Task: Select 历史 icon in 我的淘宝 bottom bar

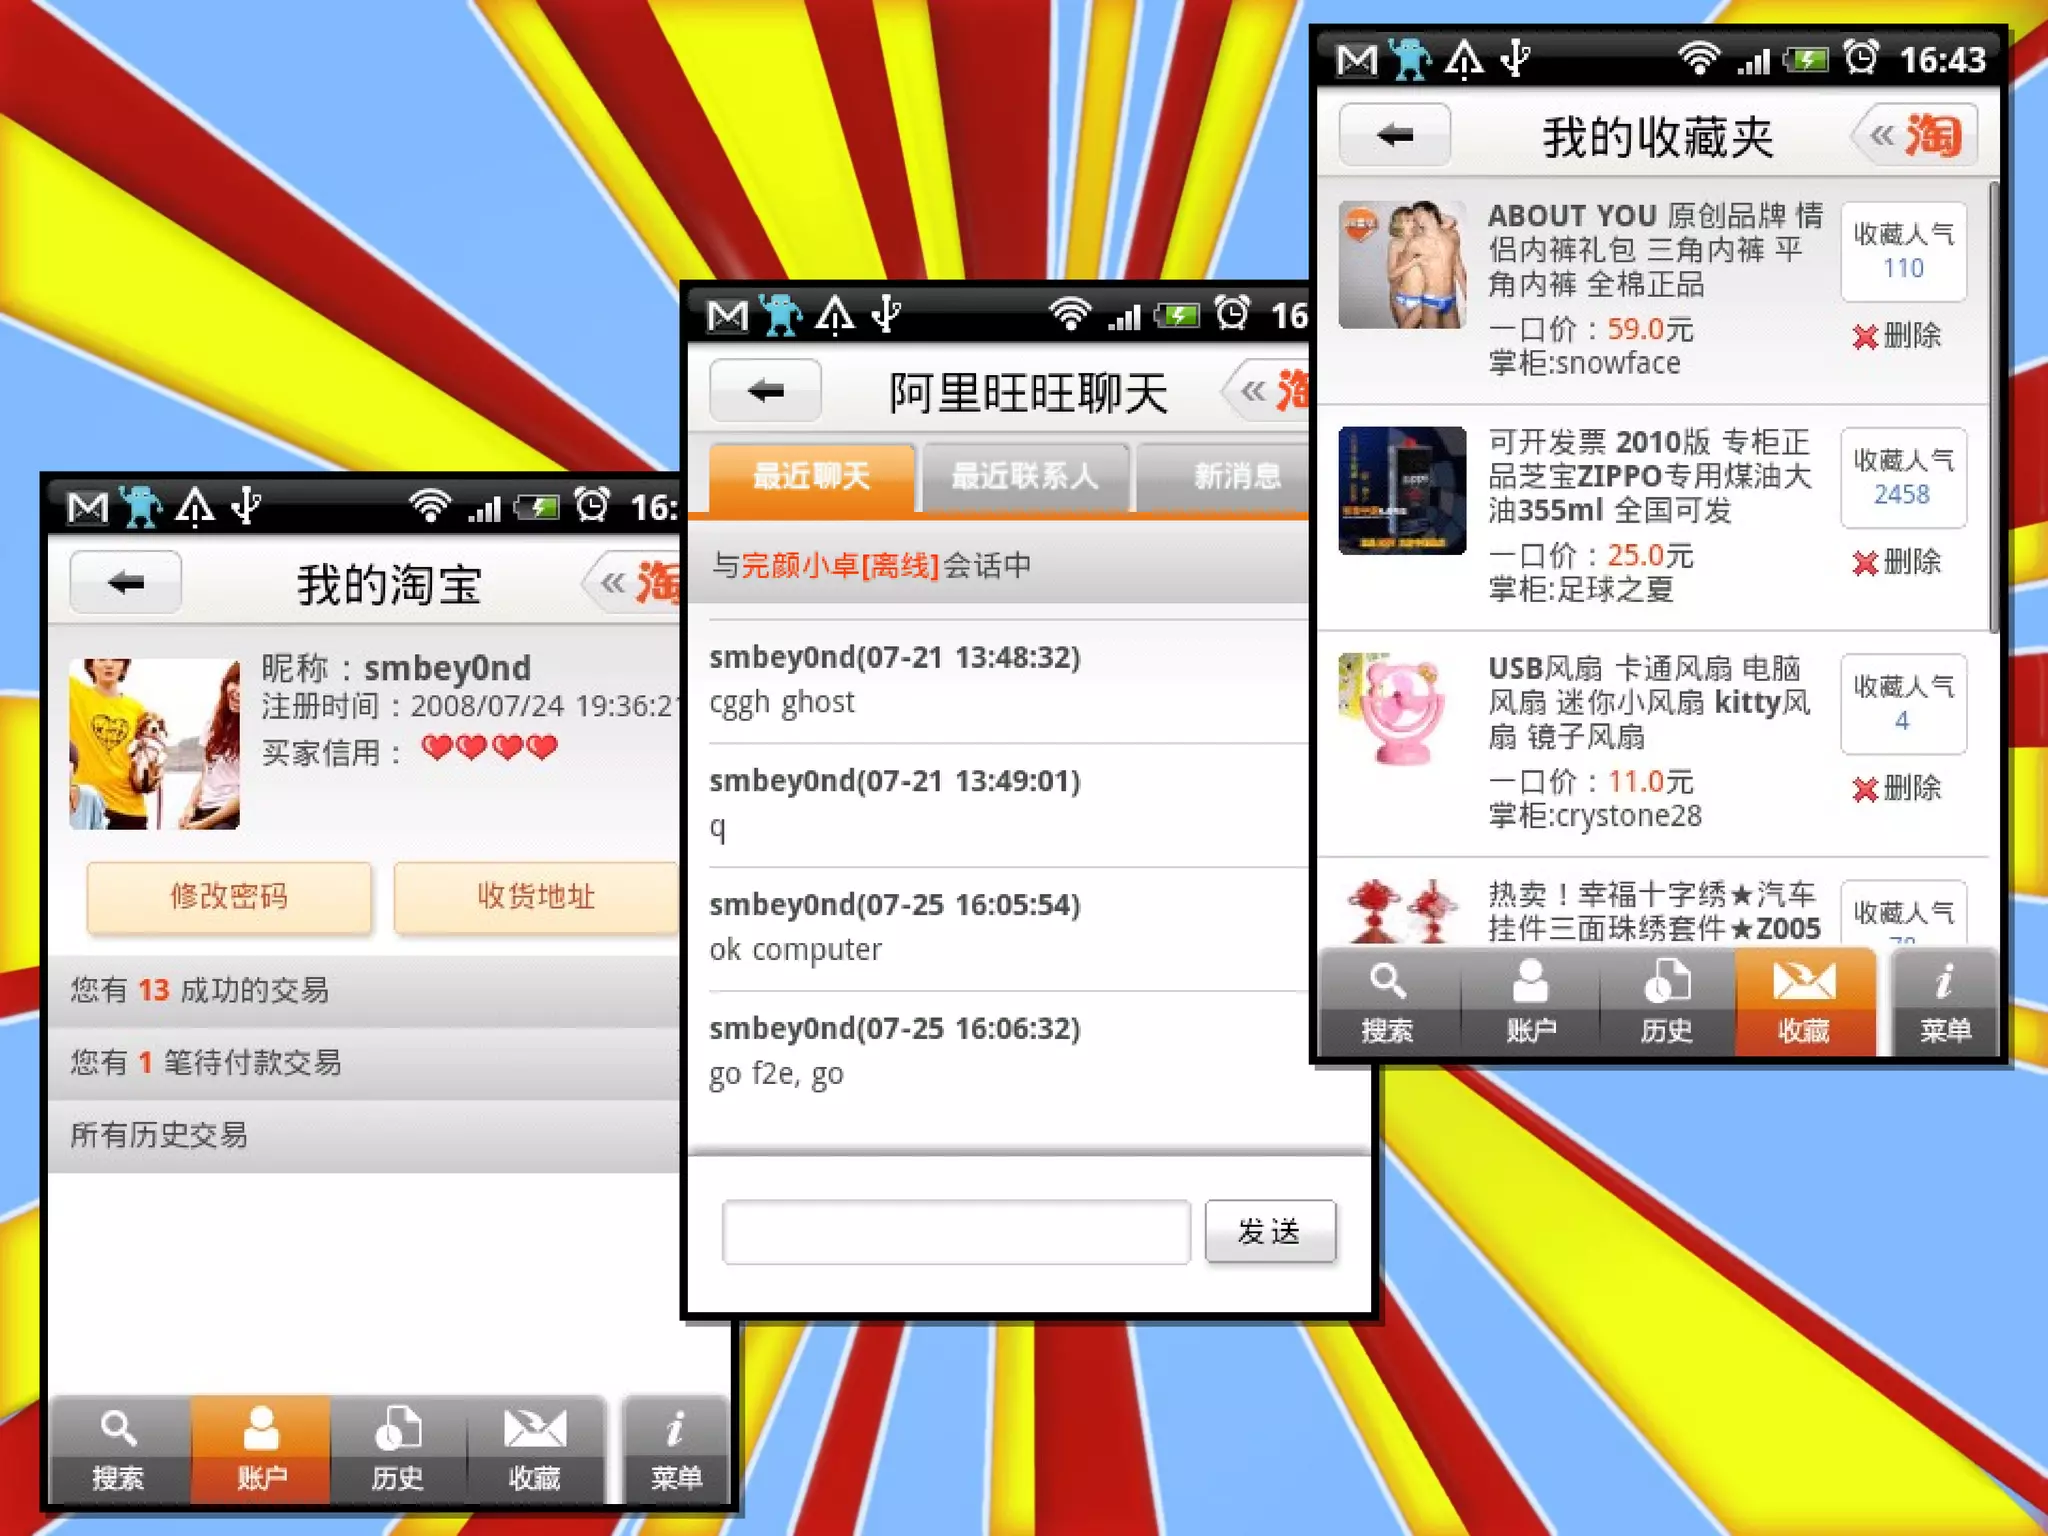Action: point(398,1450)
